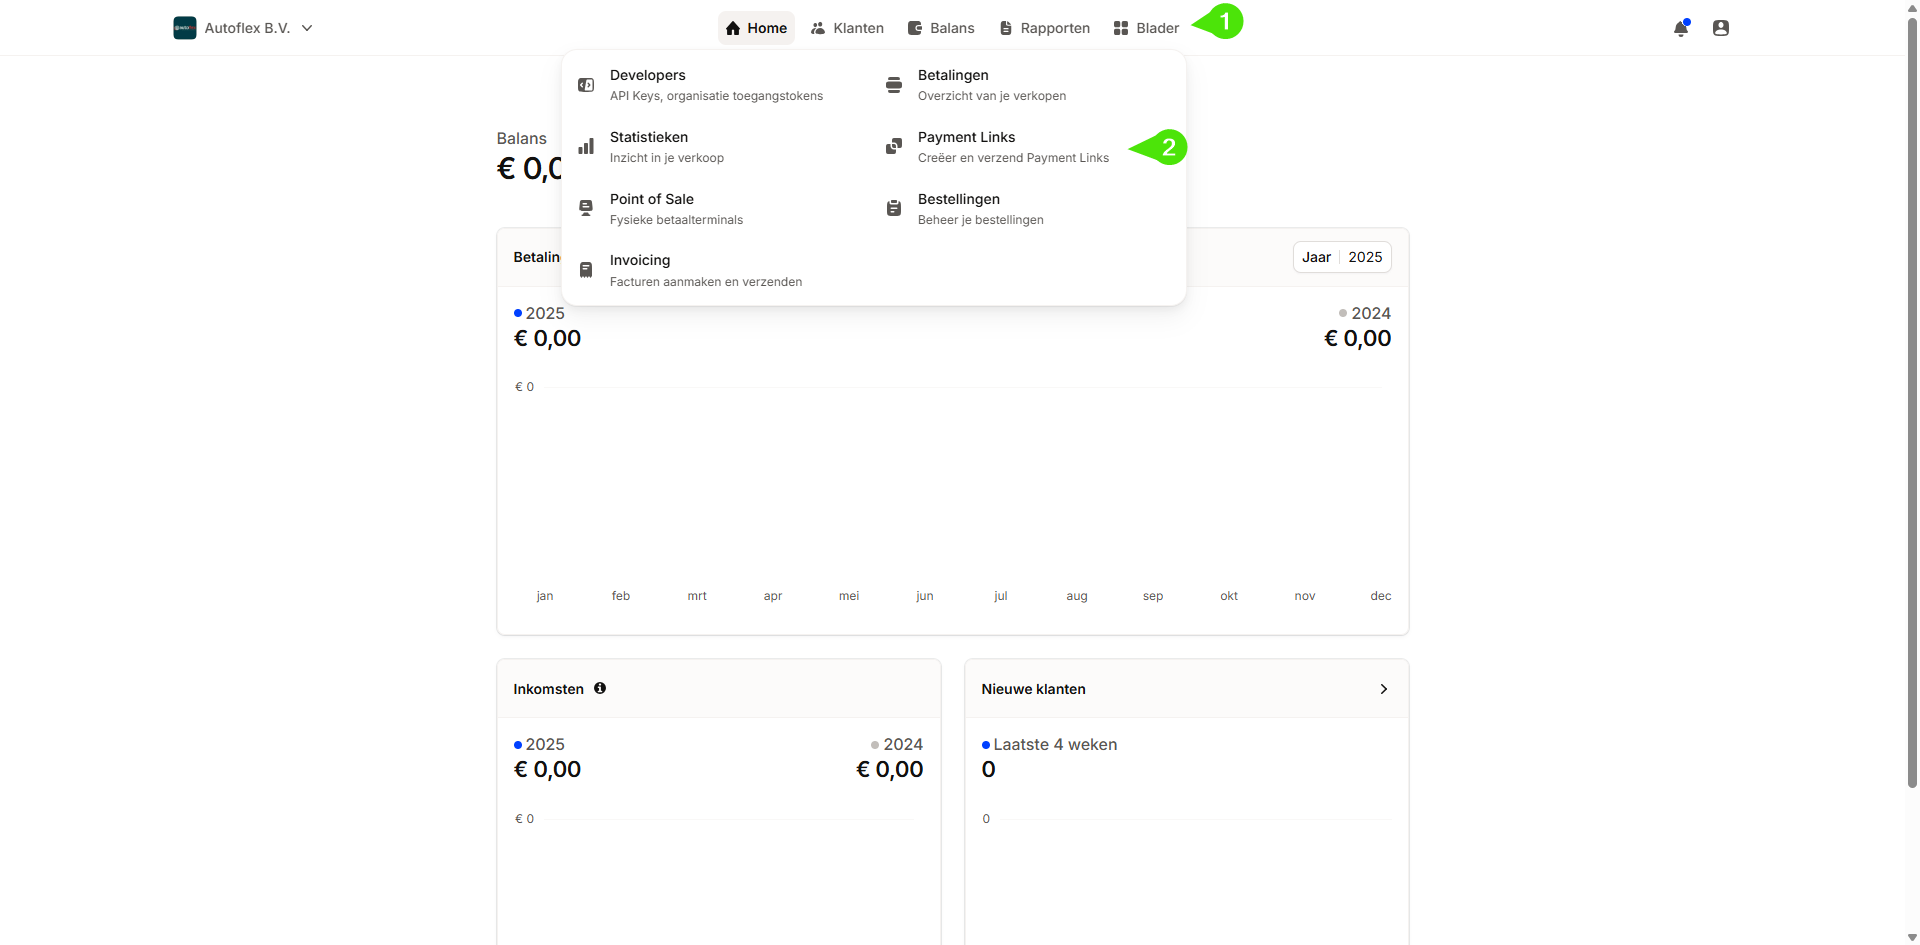Click the vertical page scrollbar
The width and height of the screenshot is (1920, 945).
tap(1912, 400)
